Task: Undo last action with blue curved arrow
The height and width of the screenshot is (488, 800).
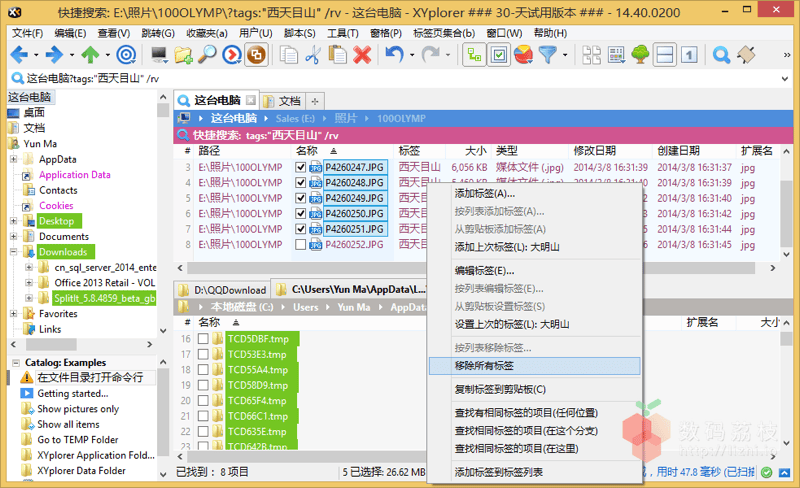Action: click(x=394, y=55)
